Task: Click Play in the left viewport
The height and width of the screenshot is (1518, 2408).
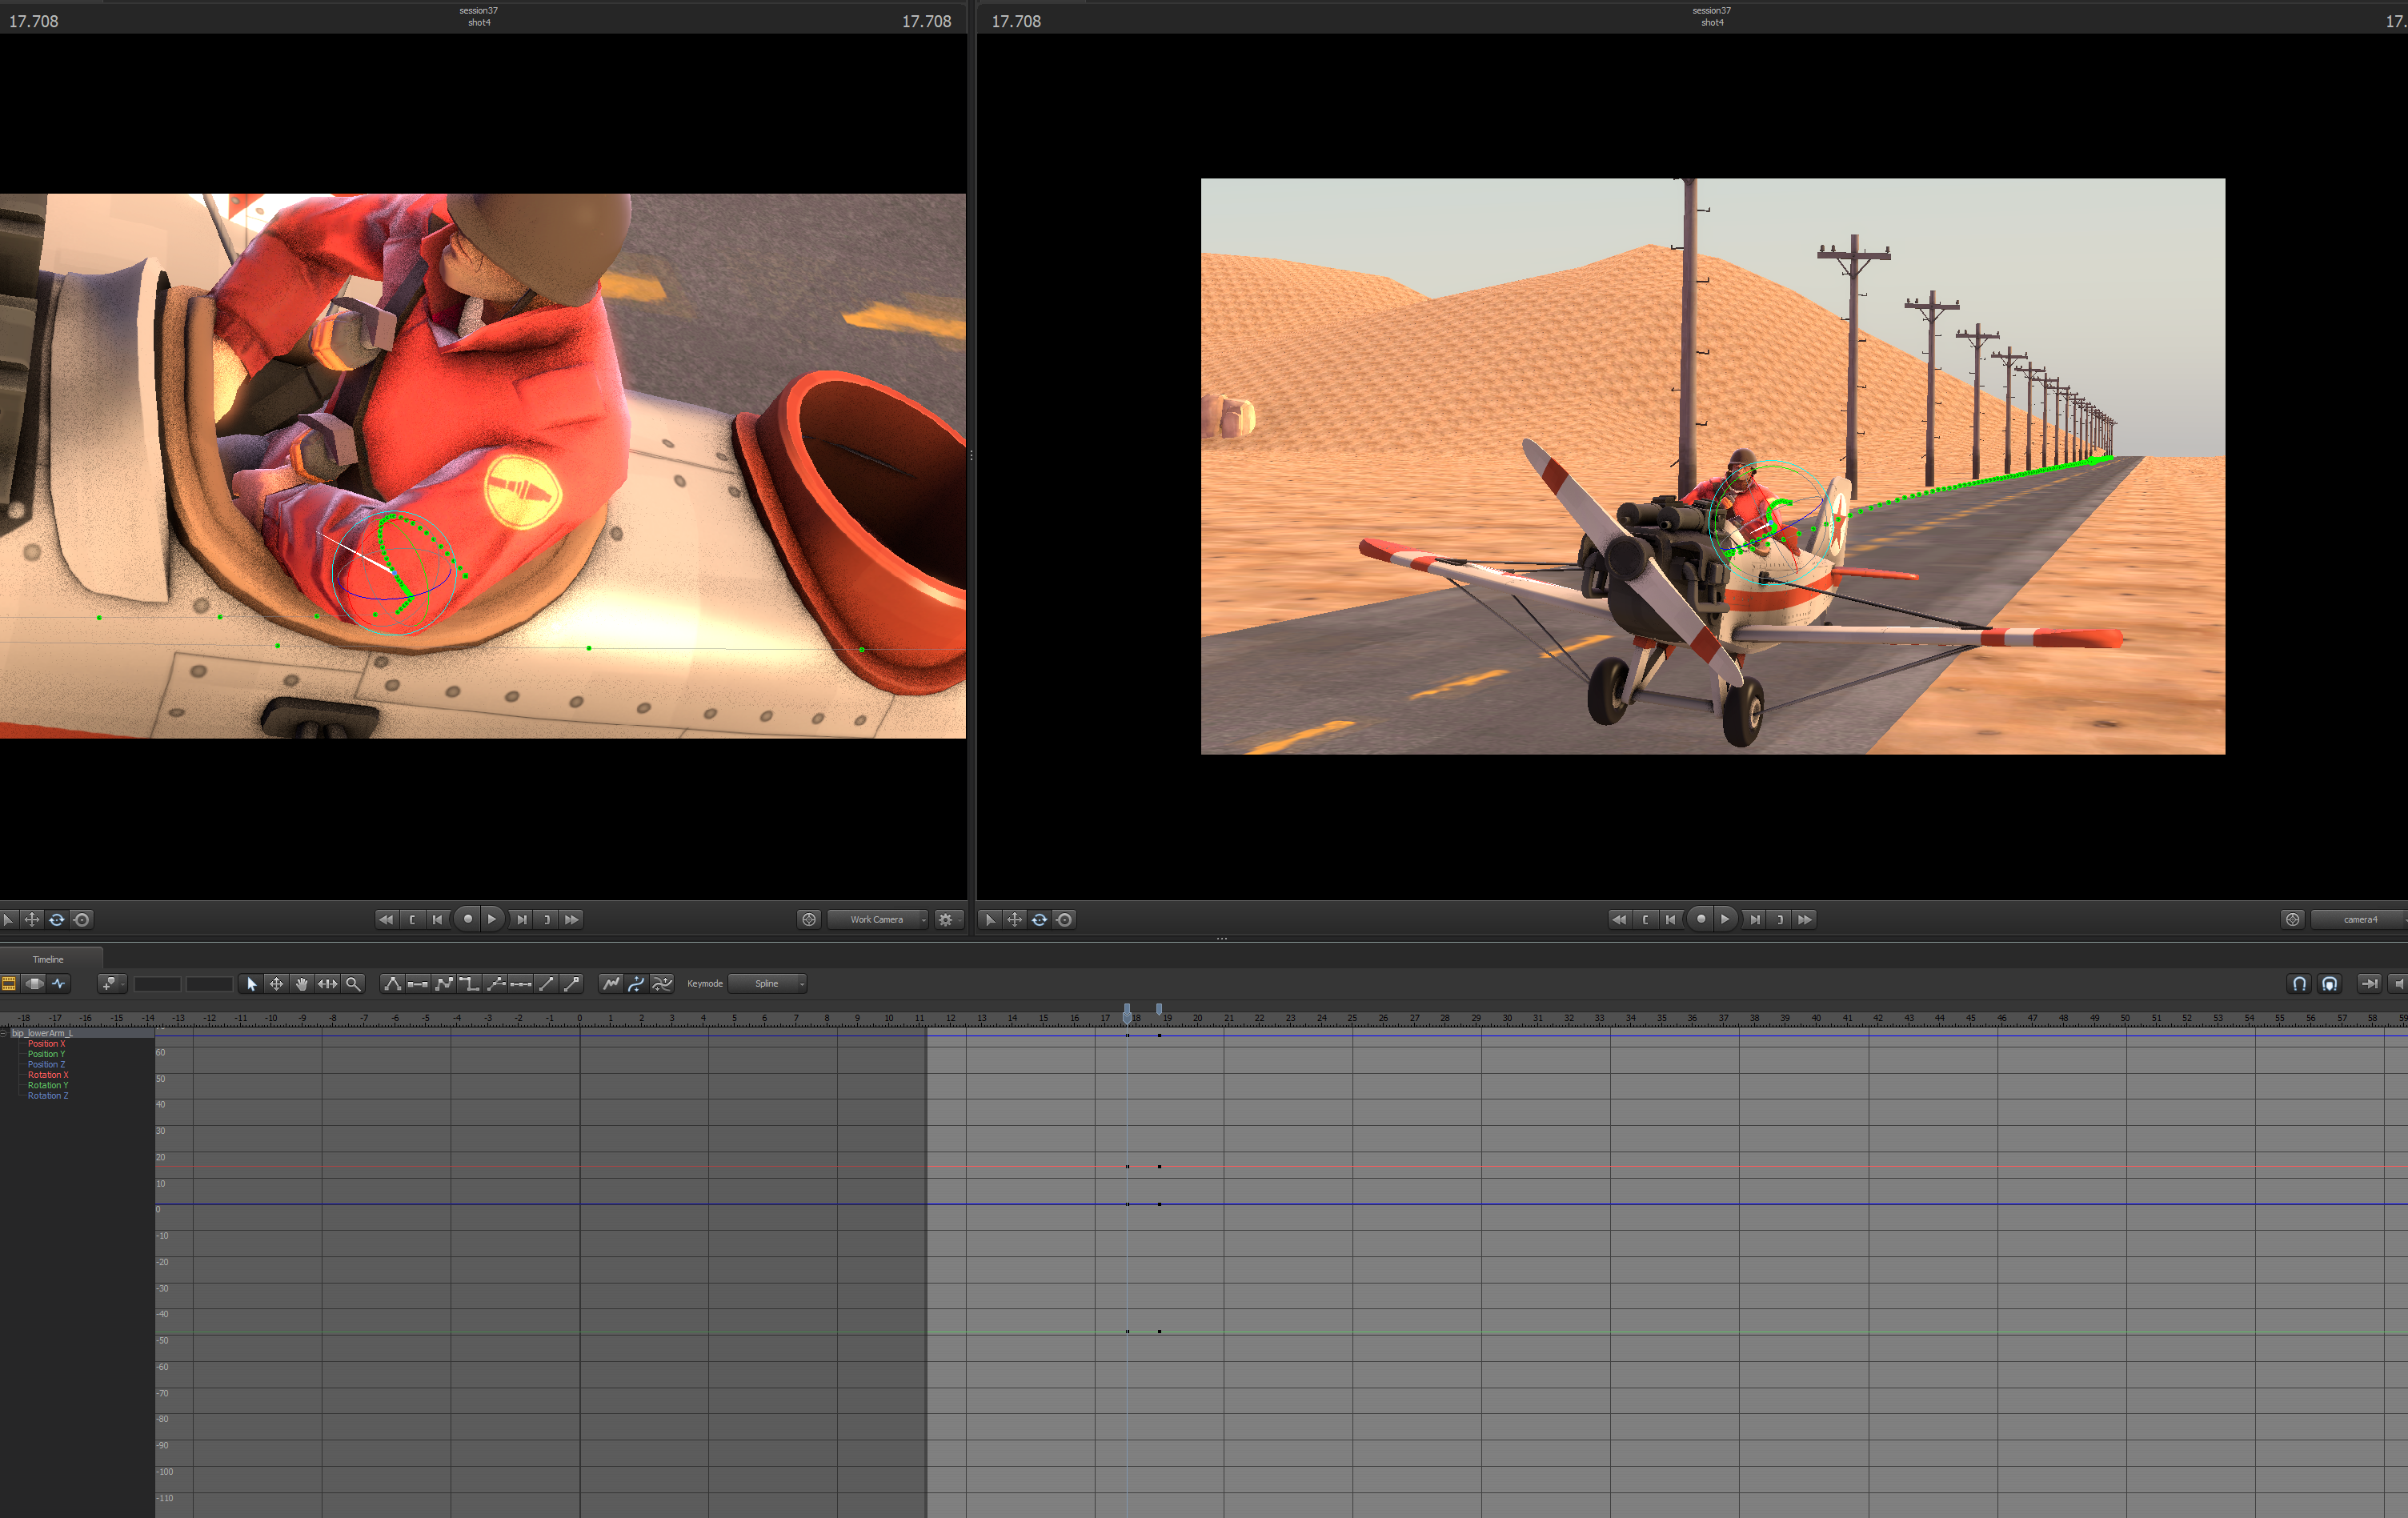Action: click(492, 919)
